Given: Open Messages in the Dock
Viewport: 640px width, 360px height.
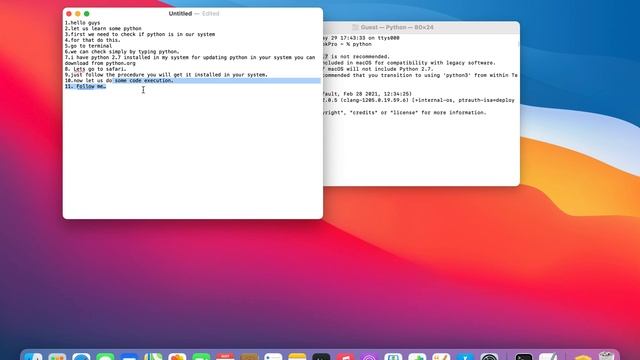Looking at the screenshot, I should 105,357.
